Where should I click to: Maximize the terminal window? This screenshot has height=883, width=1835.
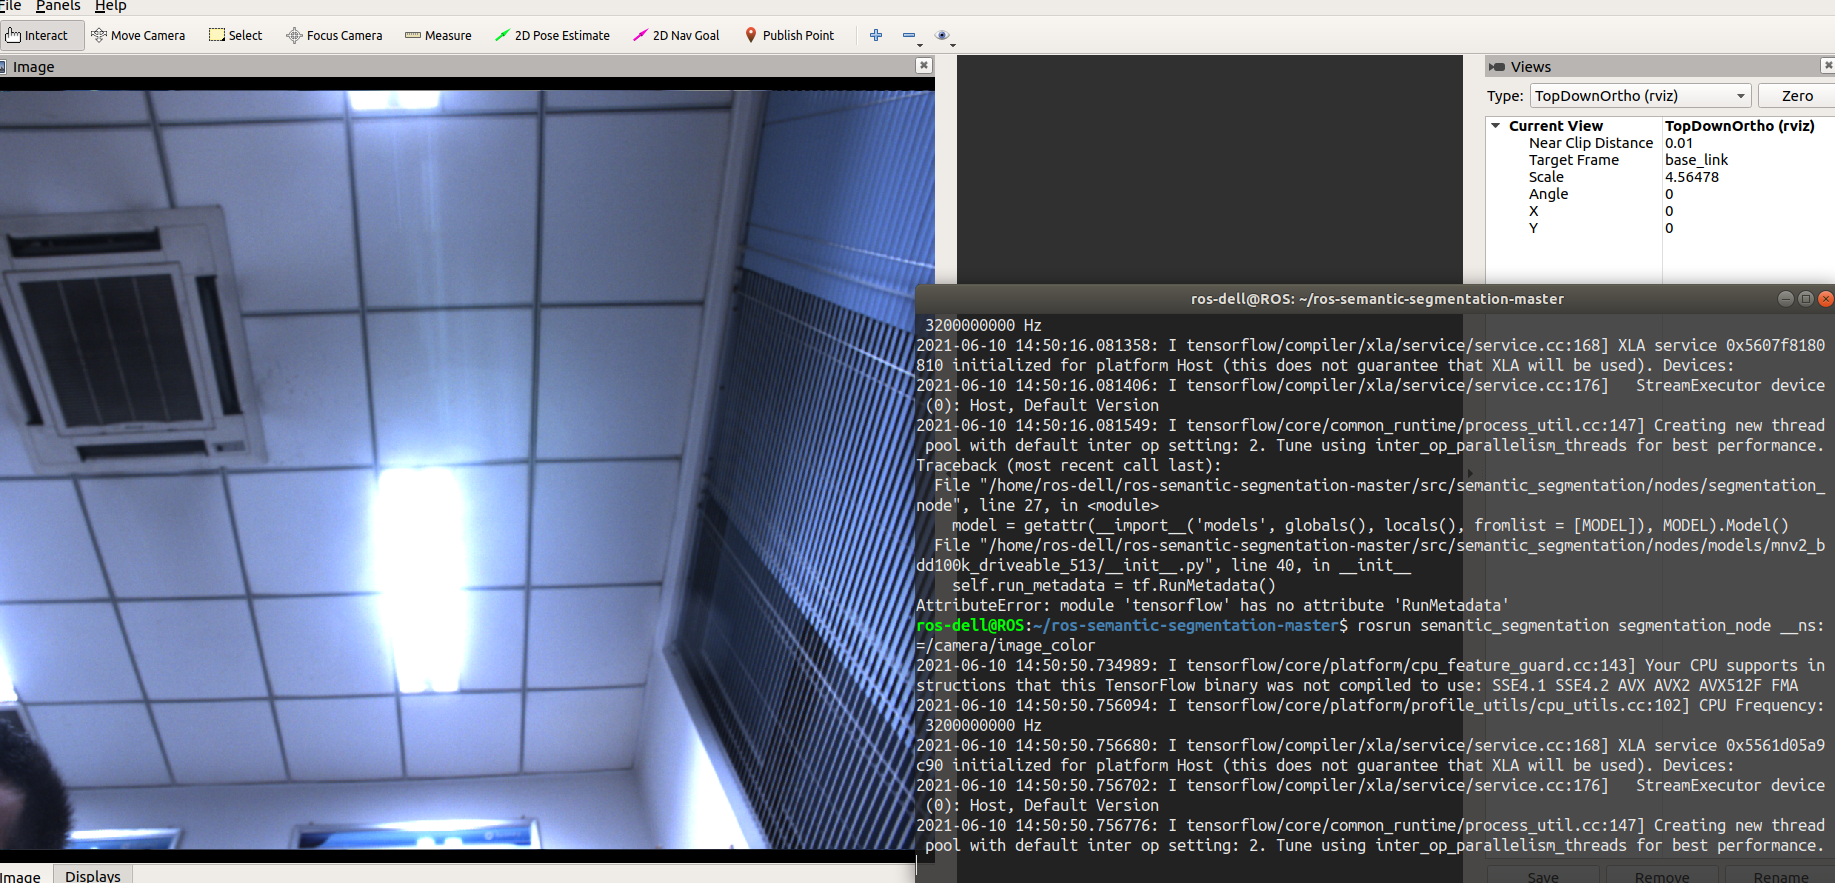(1806, 298)
